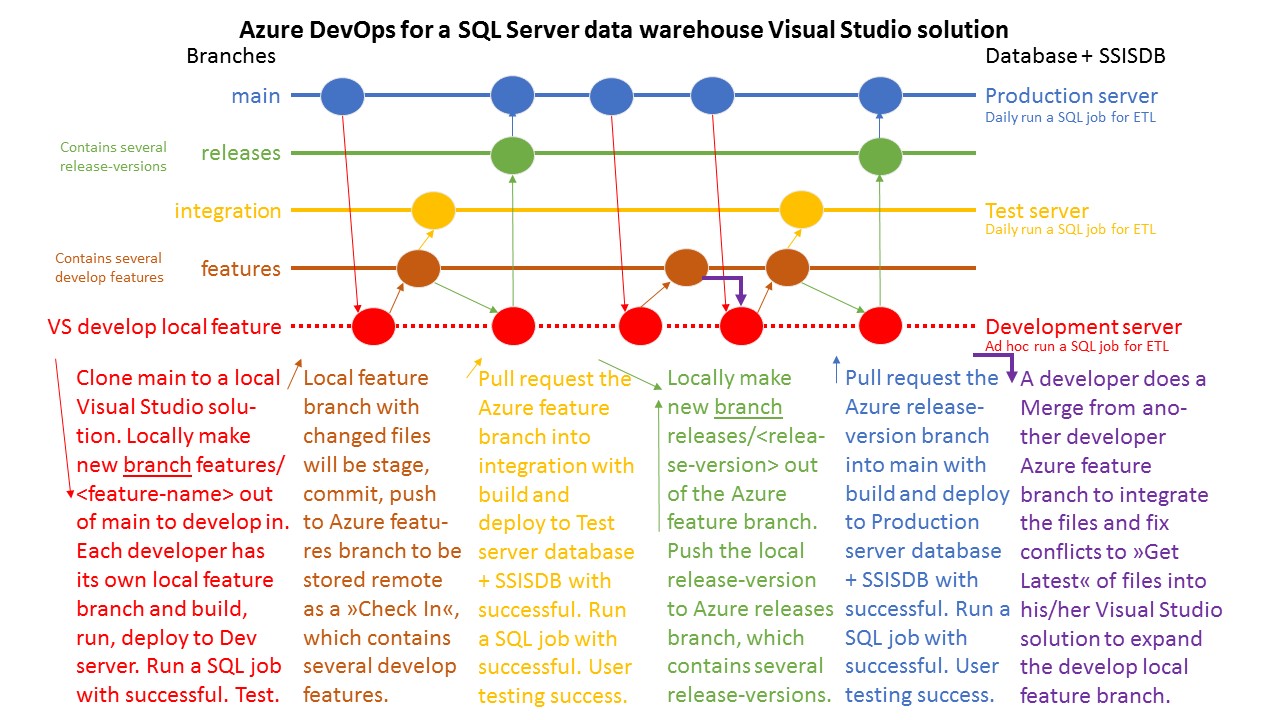Select the 'Production server' label
The width and height of the screenshot is (1280, 720).
(x=1072, y=96)
